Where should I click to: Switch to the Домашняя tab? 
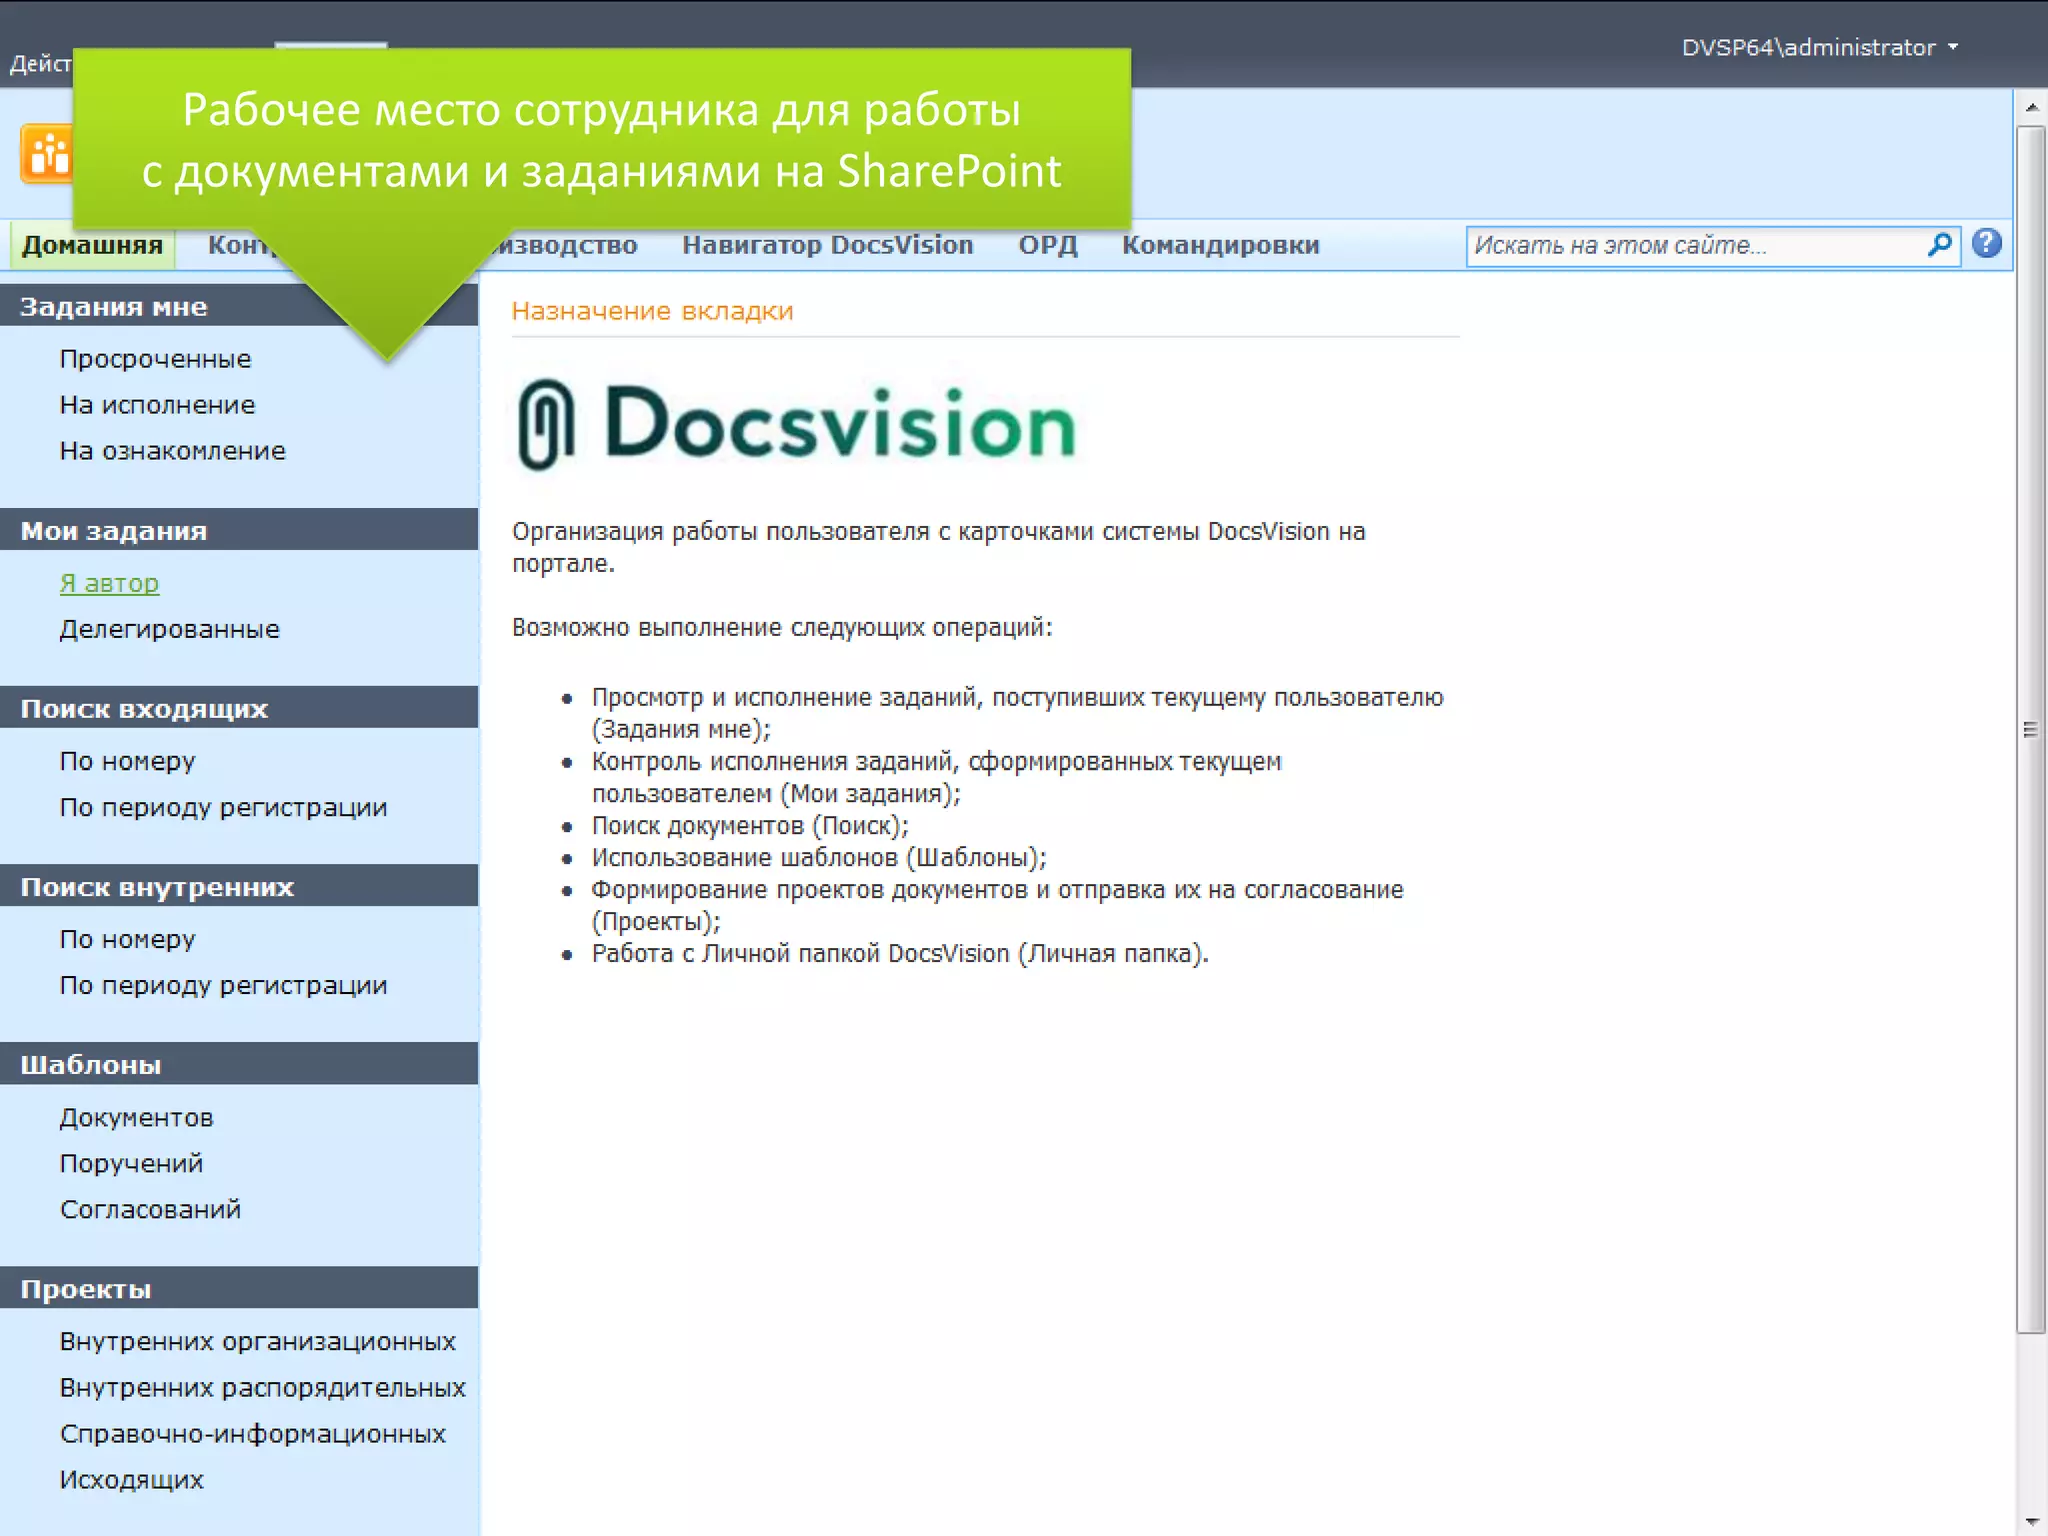click(92, 245)
